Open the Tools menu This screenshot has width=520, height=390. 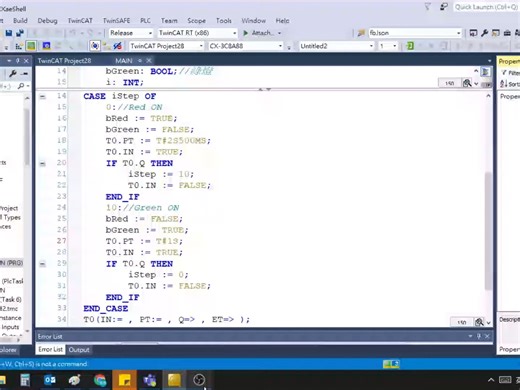point(224,21)
